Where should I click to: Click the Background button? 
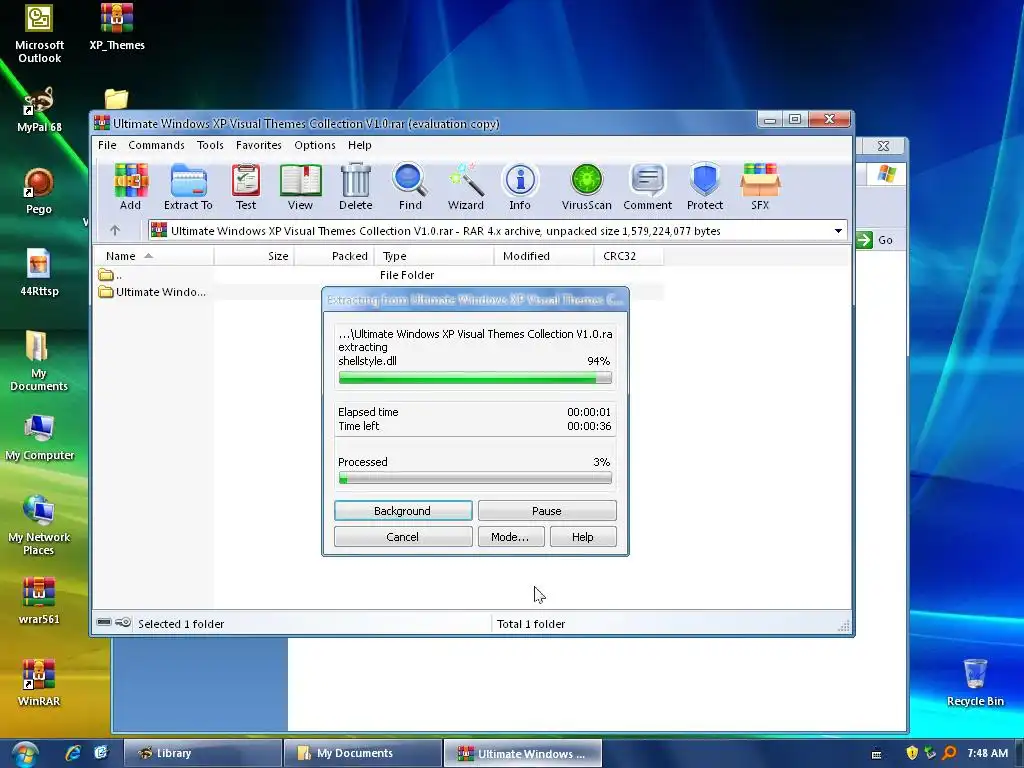point(403,511)
